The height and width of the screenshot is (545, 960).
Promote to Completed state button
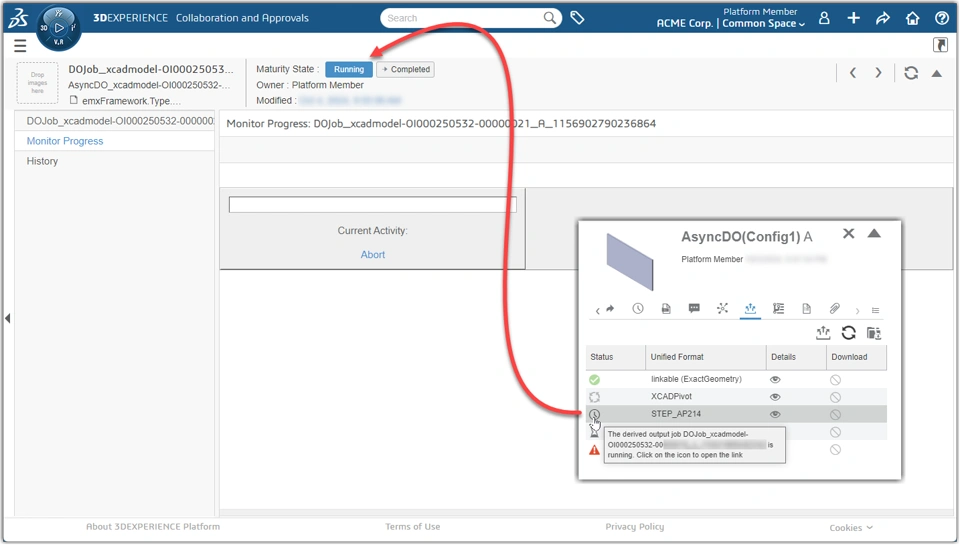point(405,69)
